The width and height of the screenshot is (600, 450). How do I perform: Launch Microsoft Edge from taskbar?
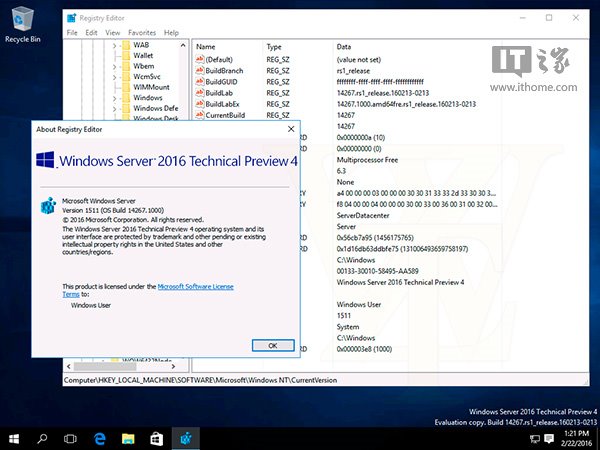99,439
